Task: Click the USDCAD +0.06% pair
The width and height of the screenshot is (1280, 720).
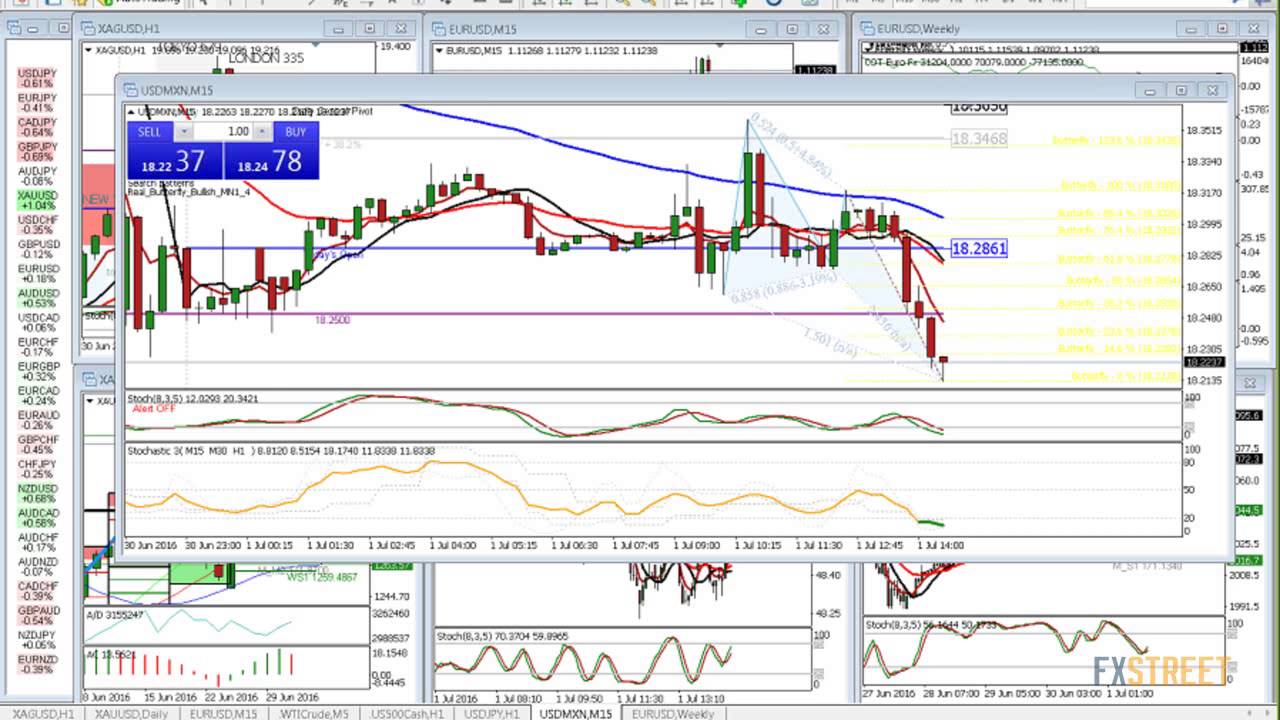Action: pos(38,322)
